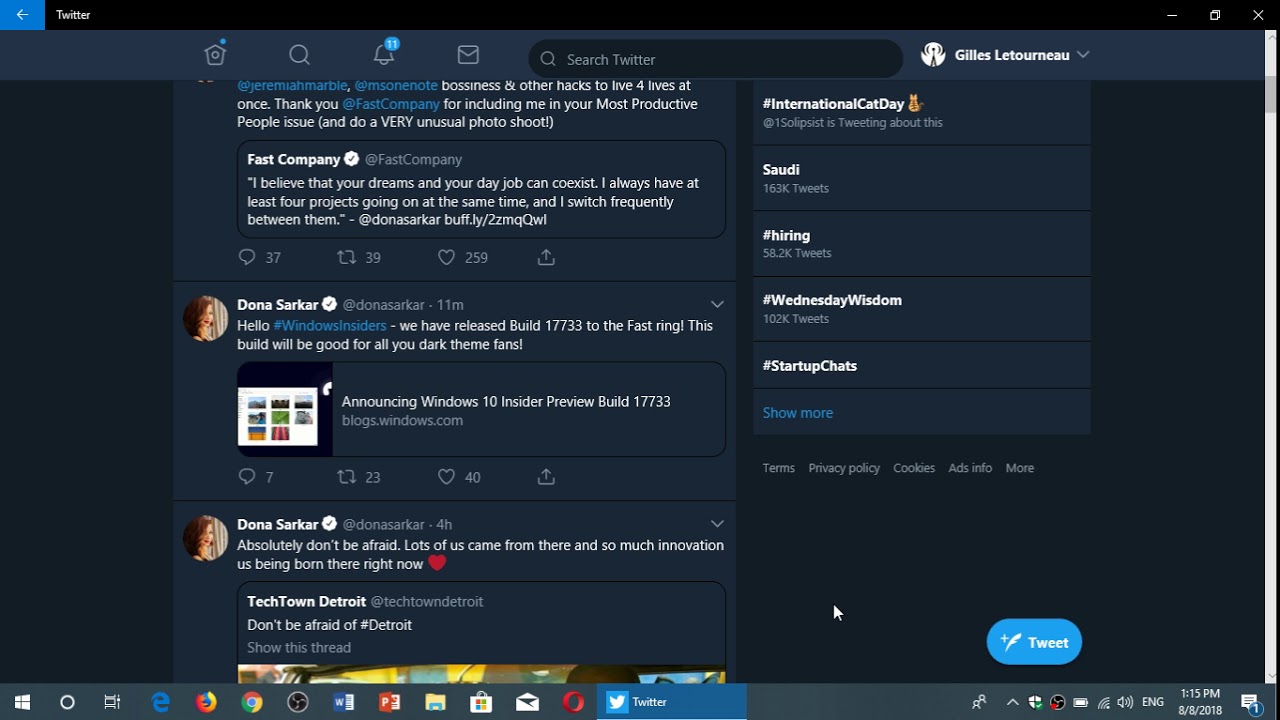Open the #StartupChats trend

coord(921,365)
